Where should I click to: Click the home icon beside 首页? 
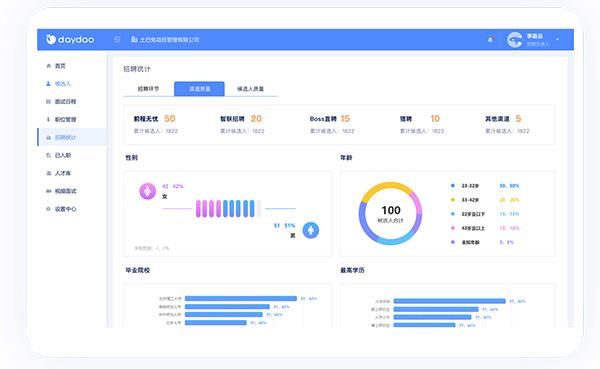coord(49,66)
